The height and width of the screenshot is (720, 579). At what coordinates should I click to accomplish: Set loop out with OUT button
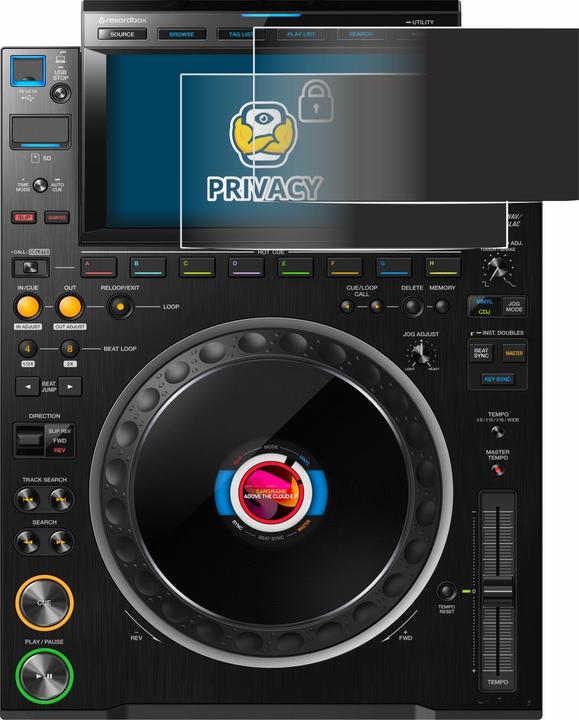pos(70,307)
